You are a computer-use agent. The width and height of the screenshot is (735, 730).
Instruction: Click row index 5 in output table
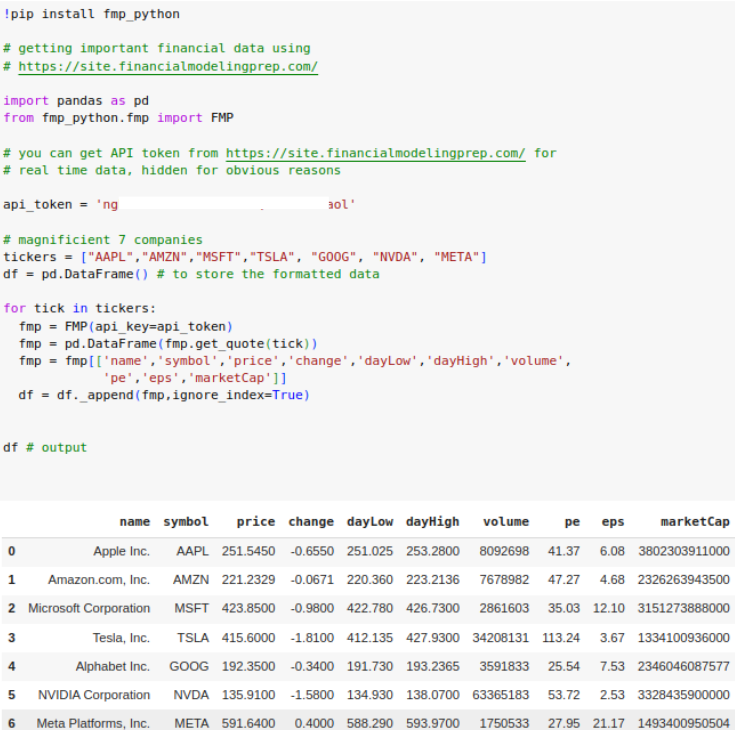pyautogui.click(x=12, y=695)
